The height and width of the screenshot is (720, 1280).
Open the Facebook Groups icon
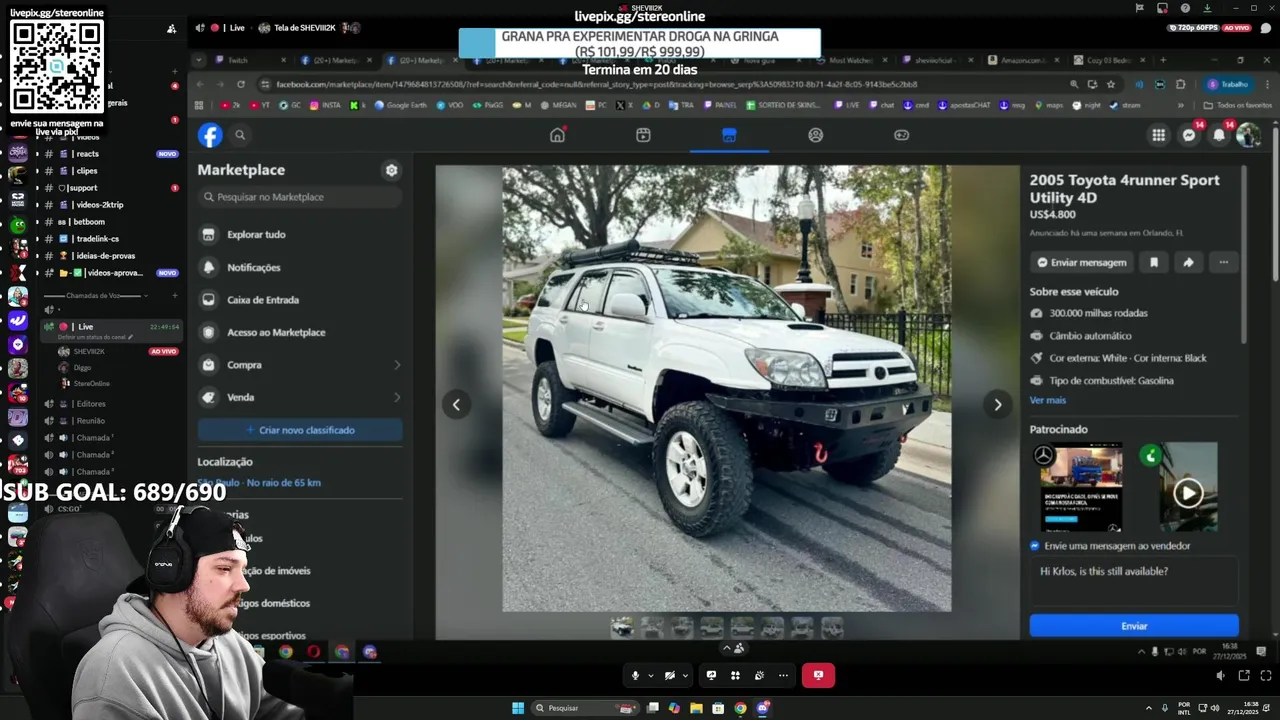tap(816, 135)
